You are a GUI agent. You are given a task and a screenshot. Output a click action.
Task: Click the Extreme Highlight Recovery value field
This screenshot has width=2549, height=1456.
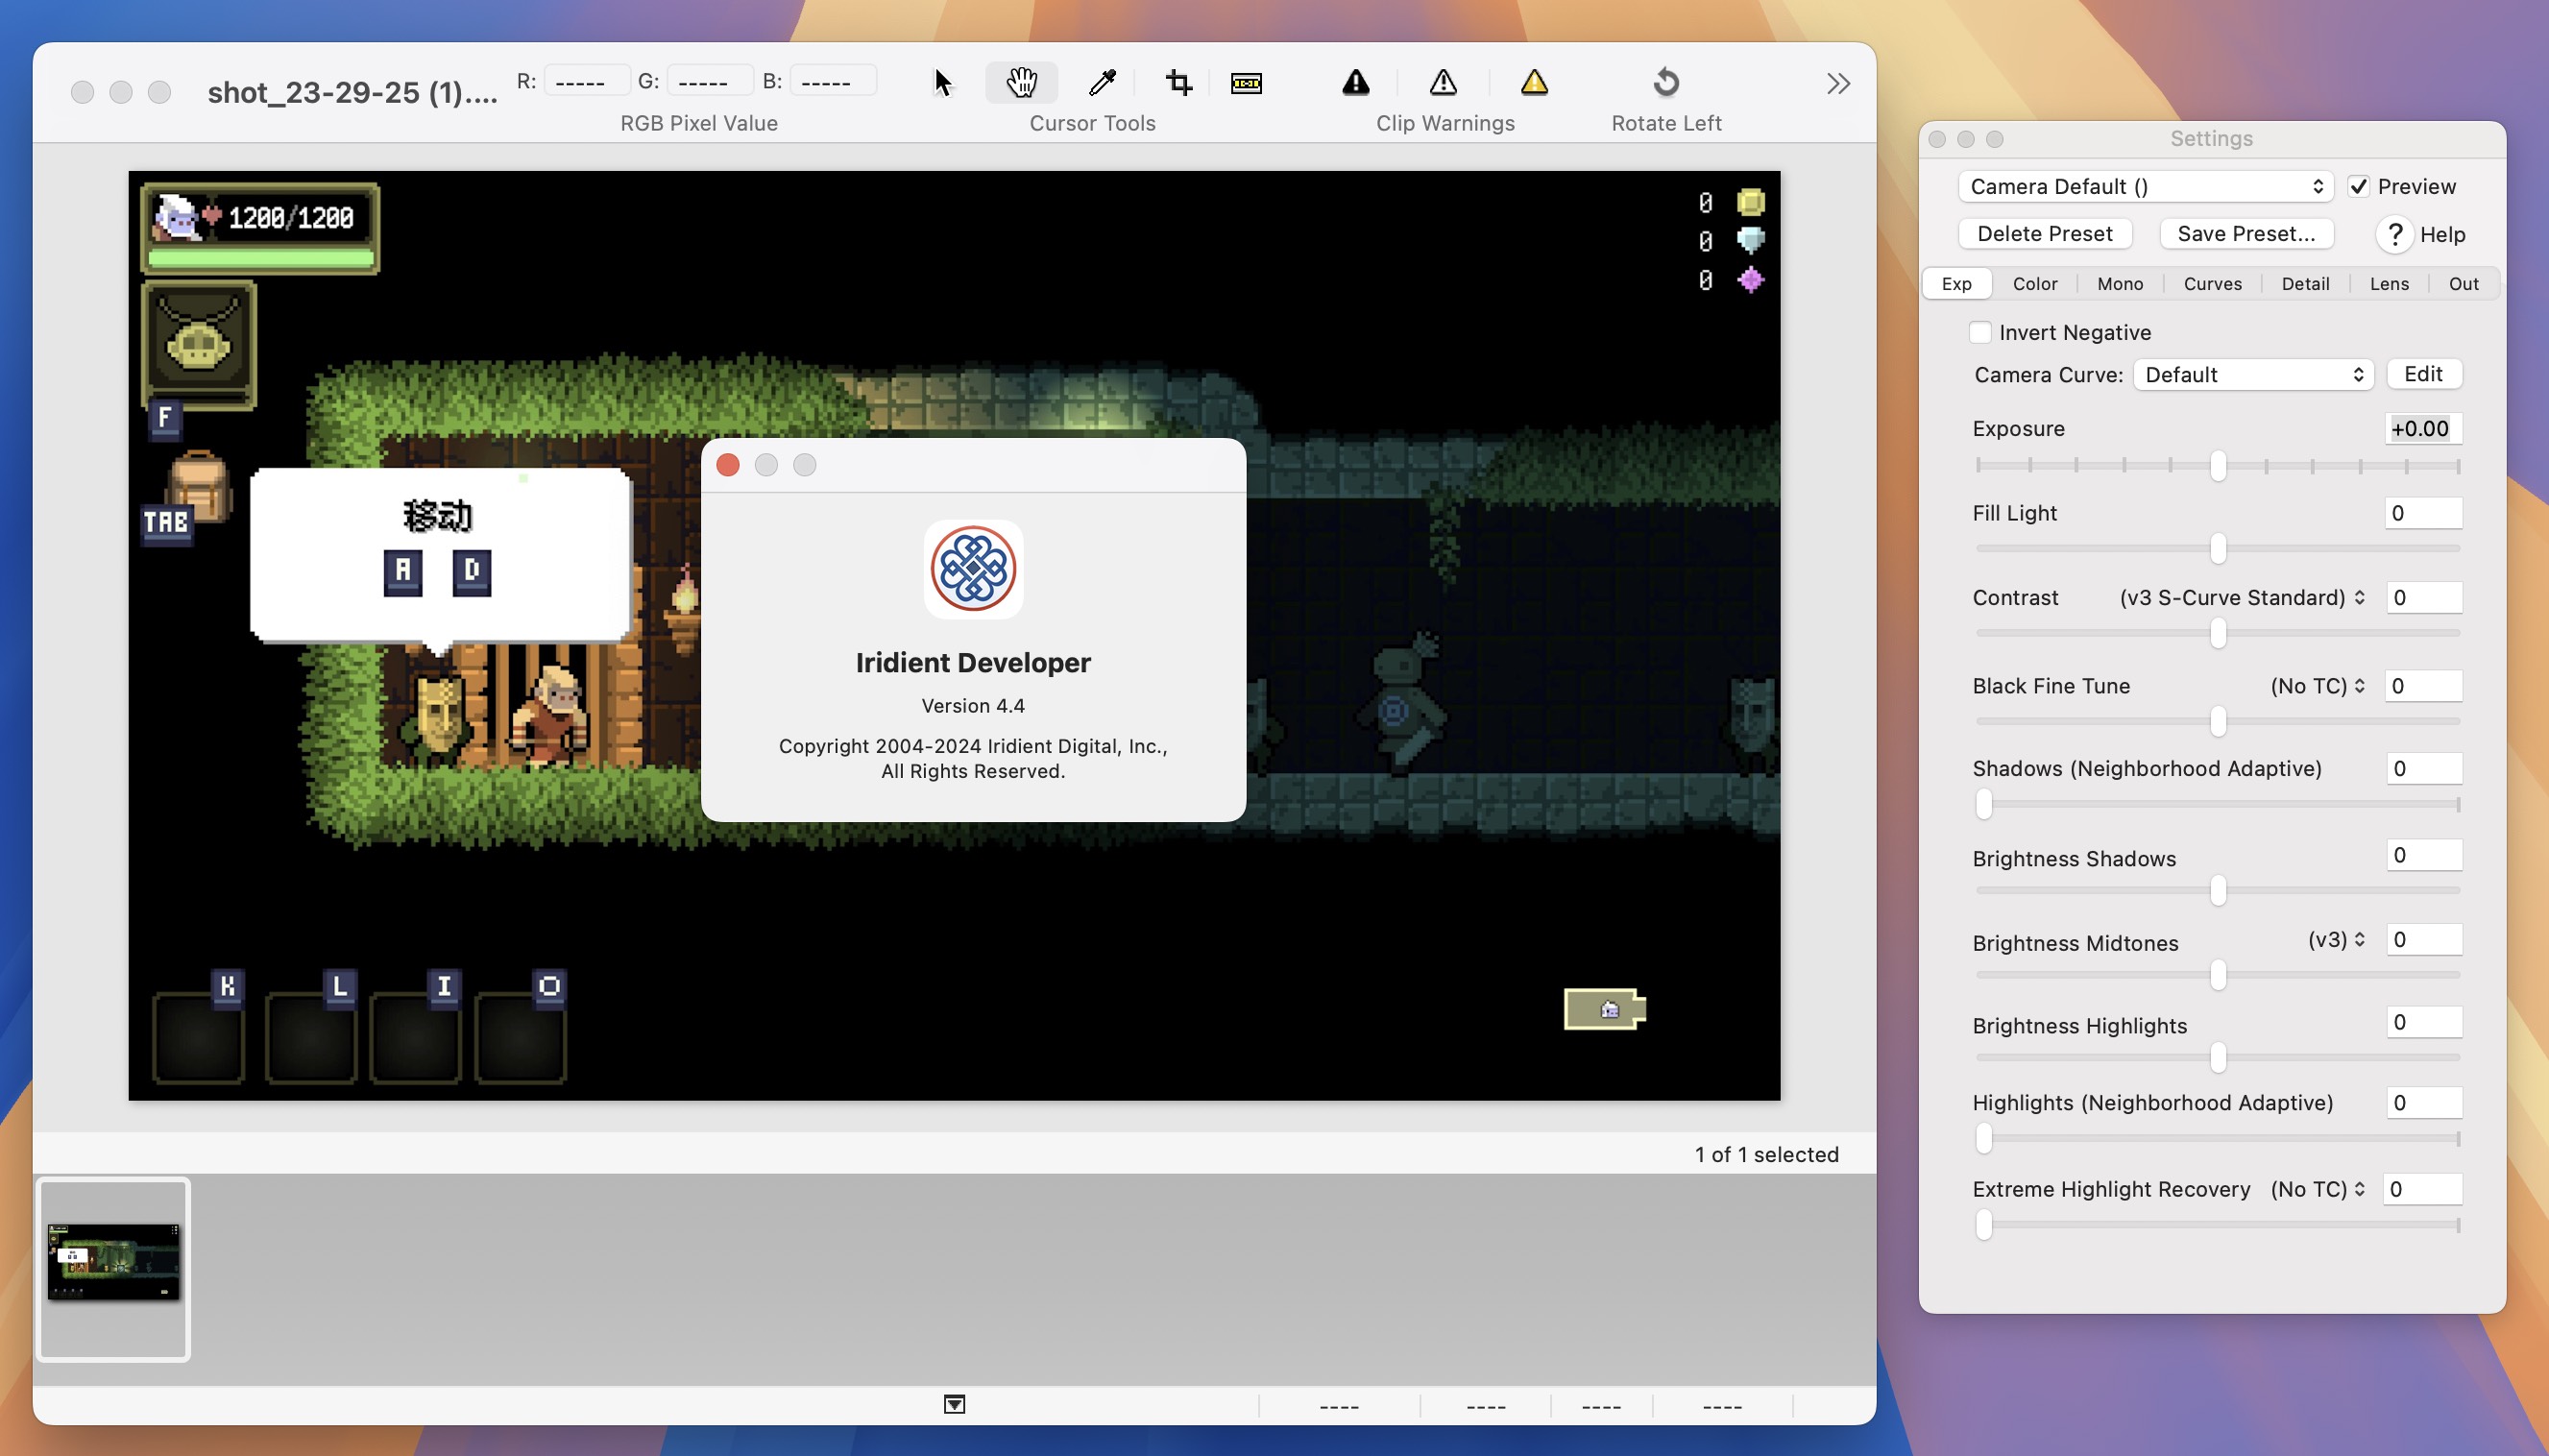(x=2423, y=1189)
